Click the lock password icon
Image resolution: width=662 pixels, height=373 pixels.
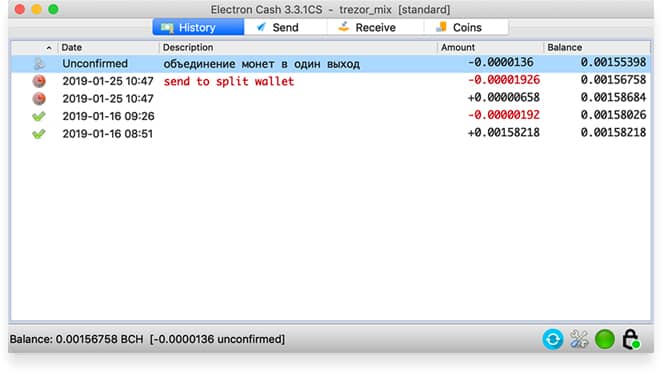pyautogui.click(x=631, y=339)
